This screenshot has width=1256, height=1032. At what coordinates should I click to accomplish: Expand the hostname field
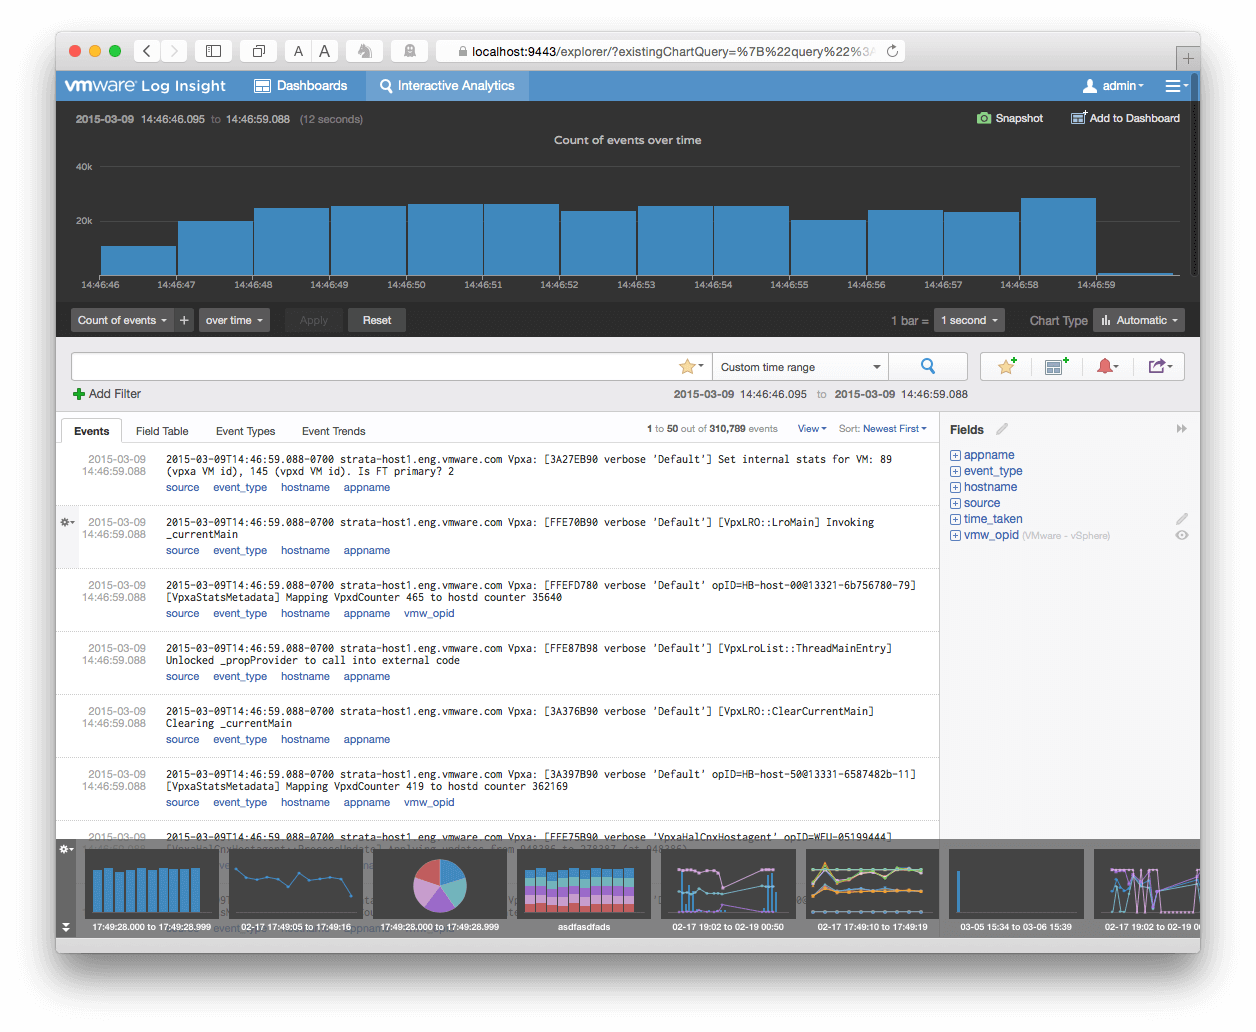[x=955, y=487]
